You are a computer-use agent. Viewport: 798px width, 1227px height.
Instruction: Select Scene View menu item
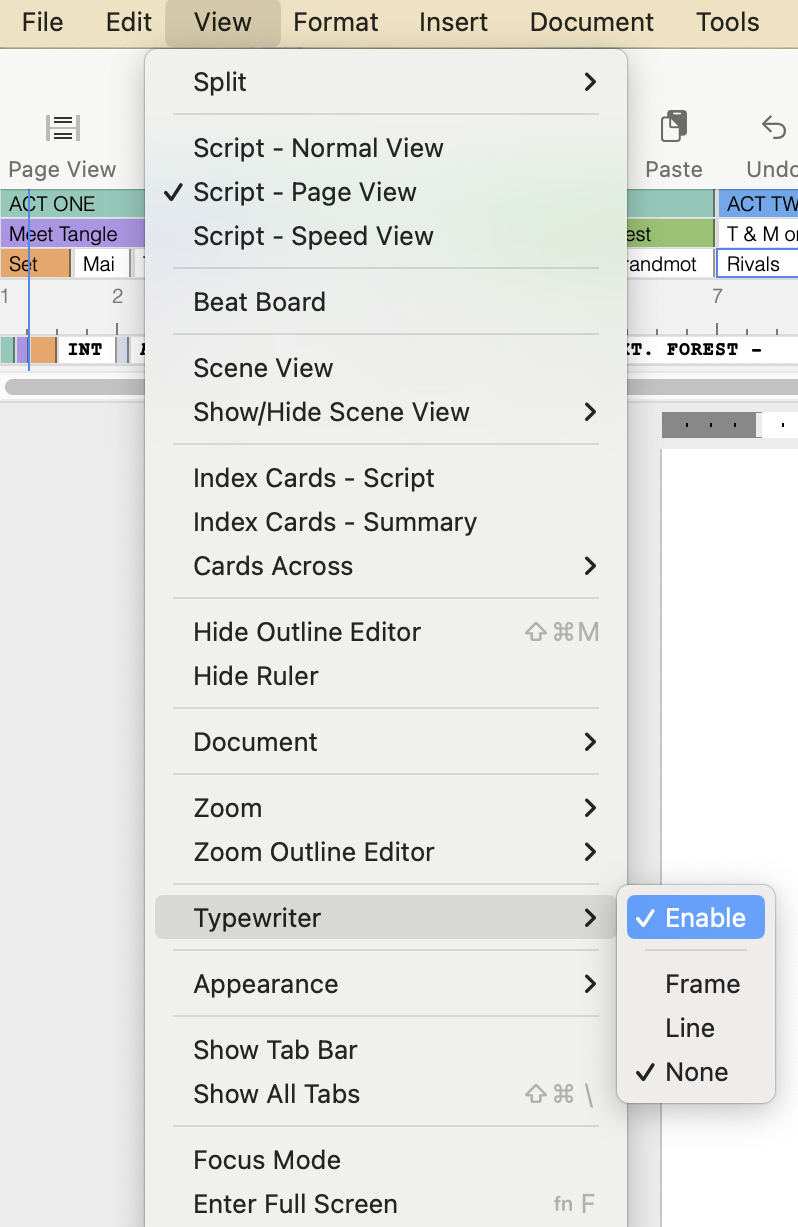click(386, 368)
